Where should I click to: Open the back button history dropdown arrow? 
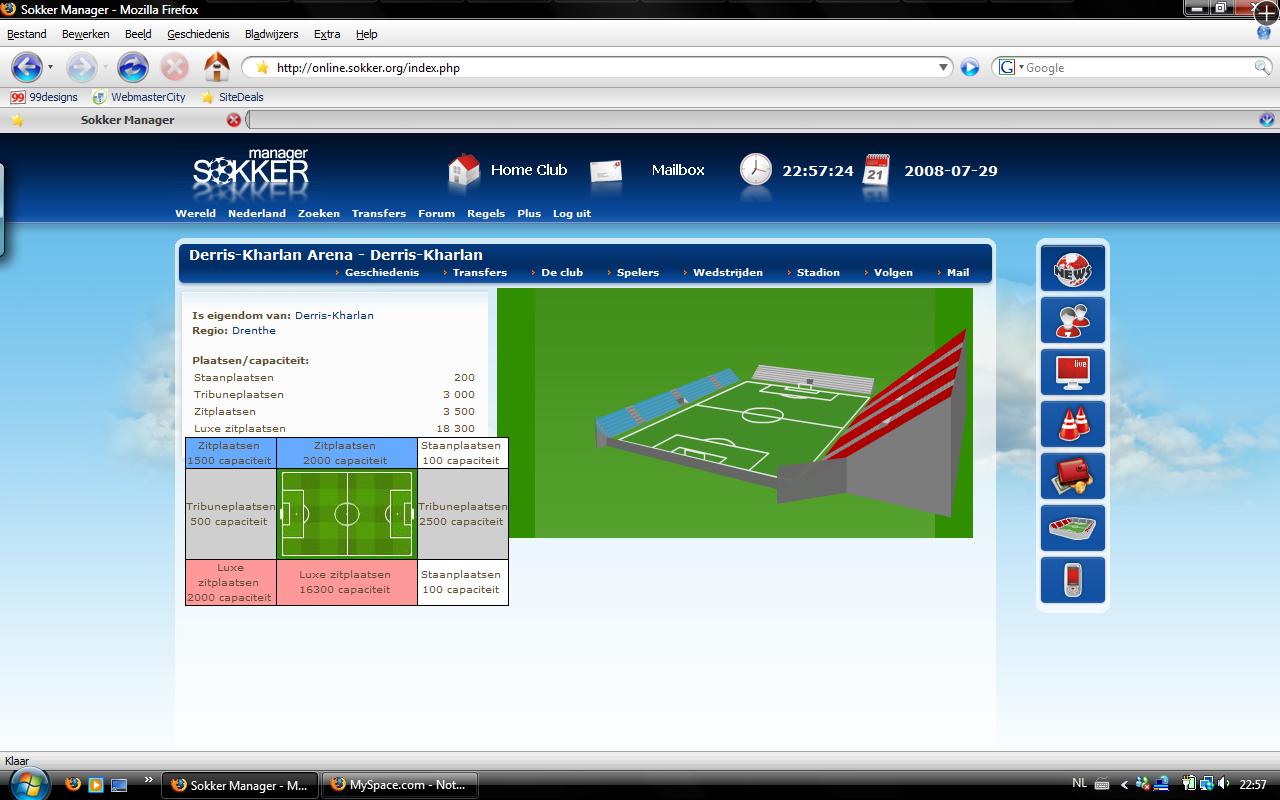(x=50, y=68)
